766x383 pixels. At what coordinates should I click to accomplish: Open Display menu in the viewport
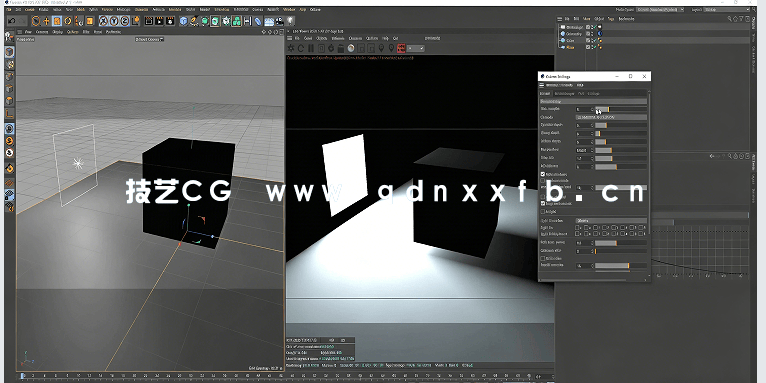pyautogui.click(x=58, y=31)
